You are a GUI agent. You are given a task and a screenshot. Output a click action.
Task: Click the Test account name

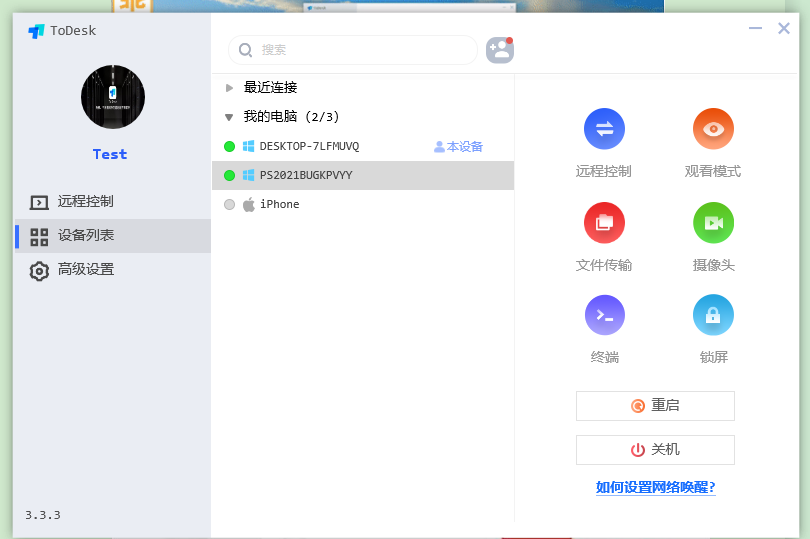point(110,154)
